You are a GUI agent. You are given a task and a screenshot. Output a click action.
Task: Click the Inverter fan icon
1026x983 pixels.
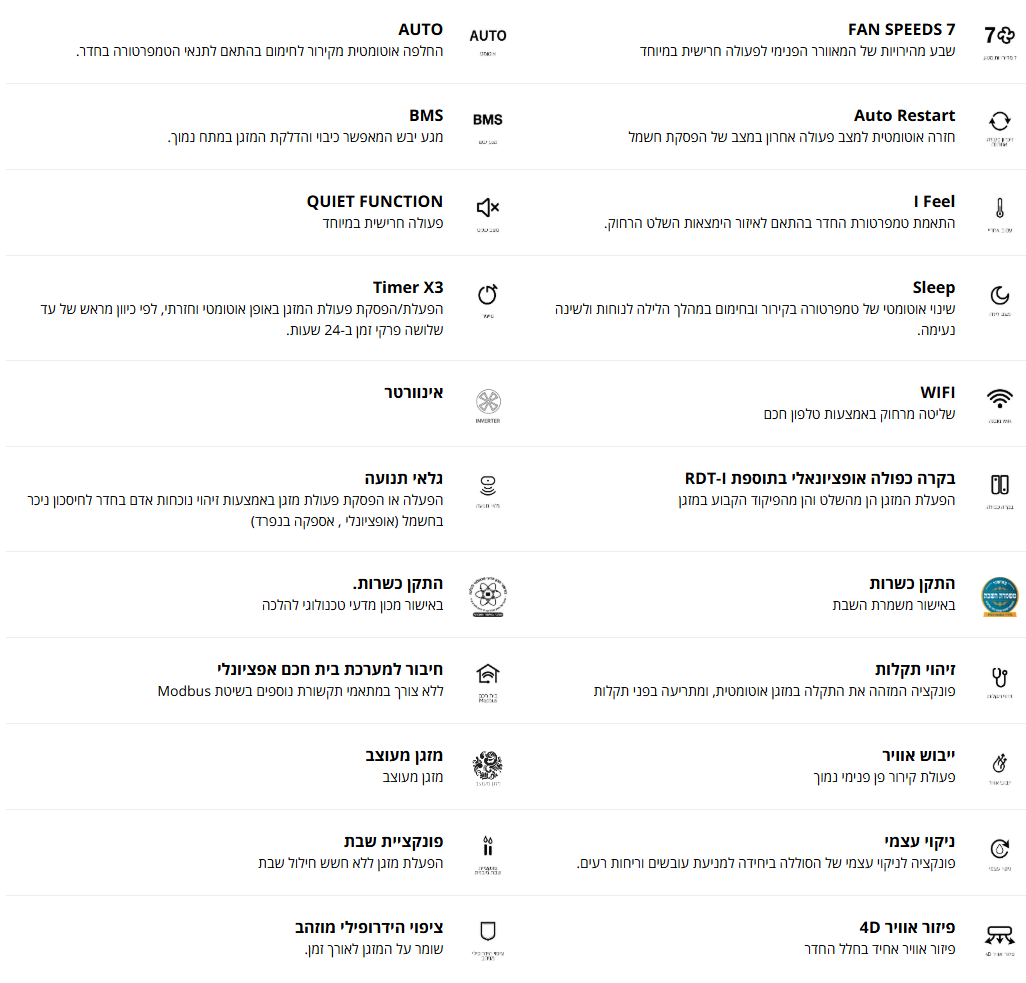pyautogui.click(x=487, y=402)
